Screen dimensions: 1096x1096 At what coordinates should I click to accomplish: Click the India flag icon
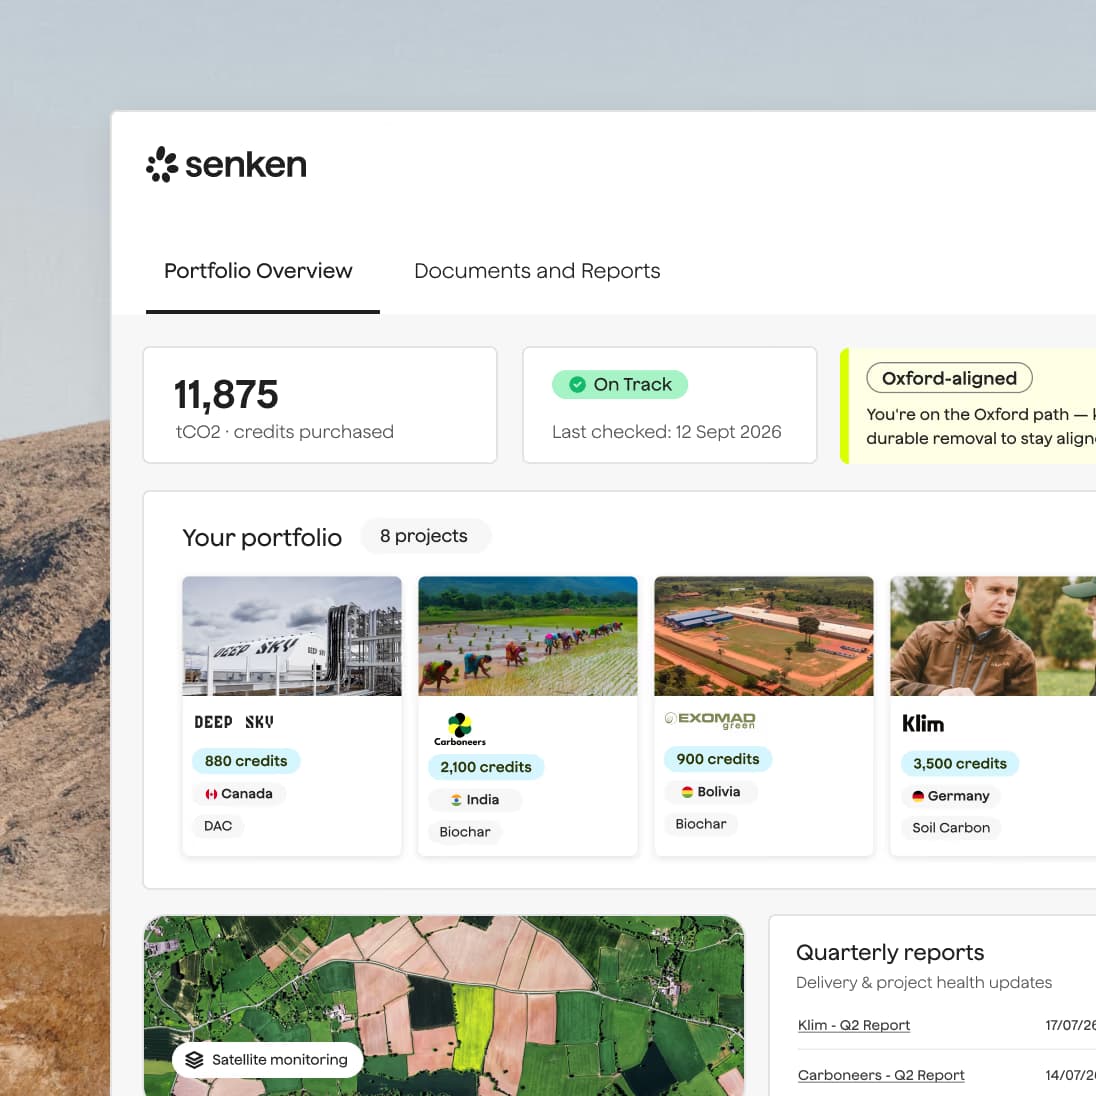coord(456,800)
